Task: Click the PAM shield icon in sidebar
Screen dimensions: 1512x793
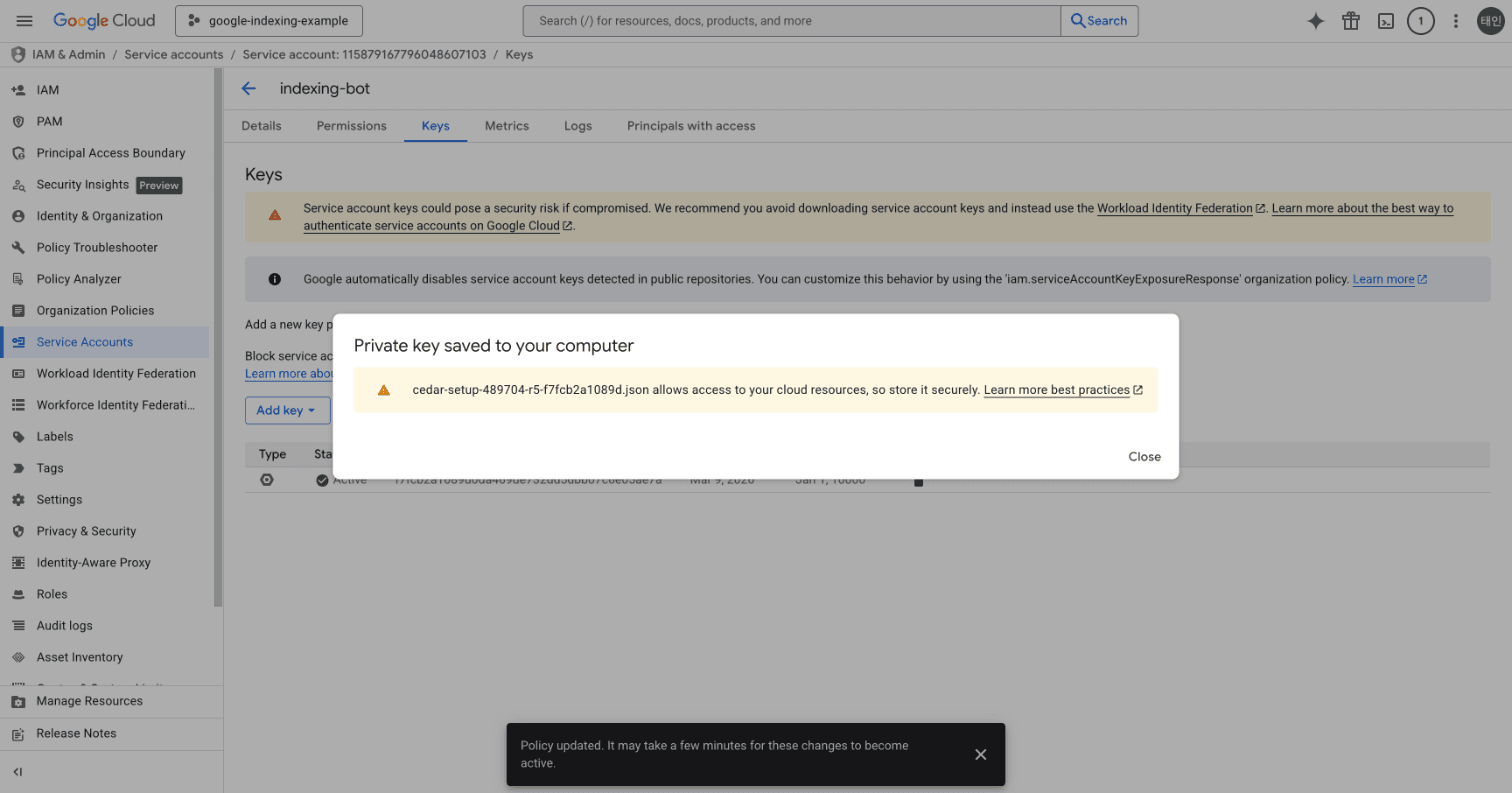Action: pyautogui.click(x=18, y=122)
